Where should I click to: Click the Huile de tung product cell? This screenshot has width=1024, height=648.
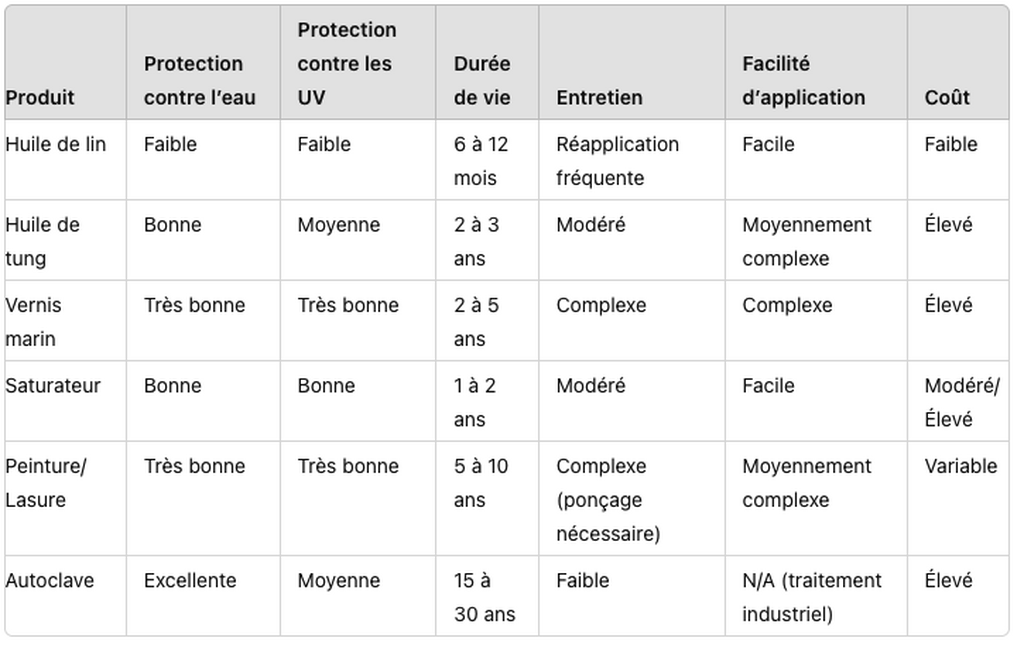pyautogui.click(x=42, y=241)
